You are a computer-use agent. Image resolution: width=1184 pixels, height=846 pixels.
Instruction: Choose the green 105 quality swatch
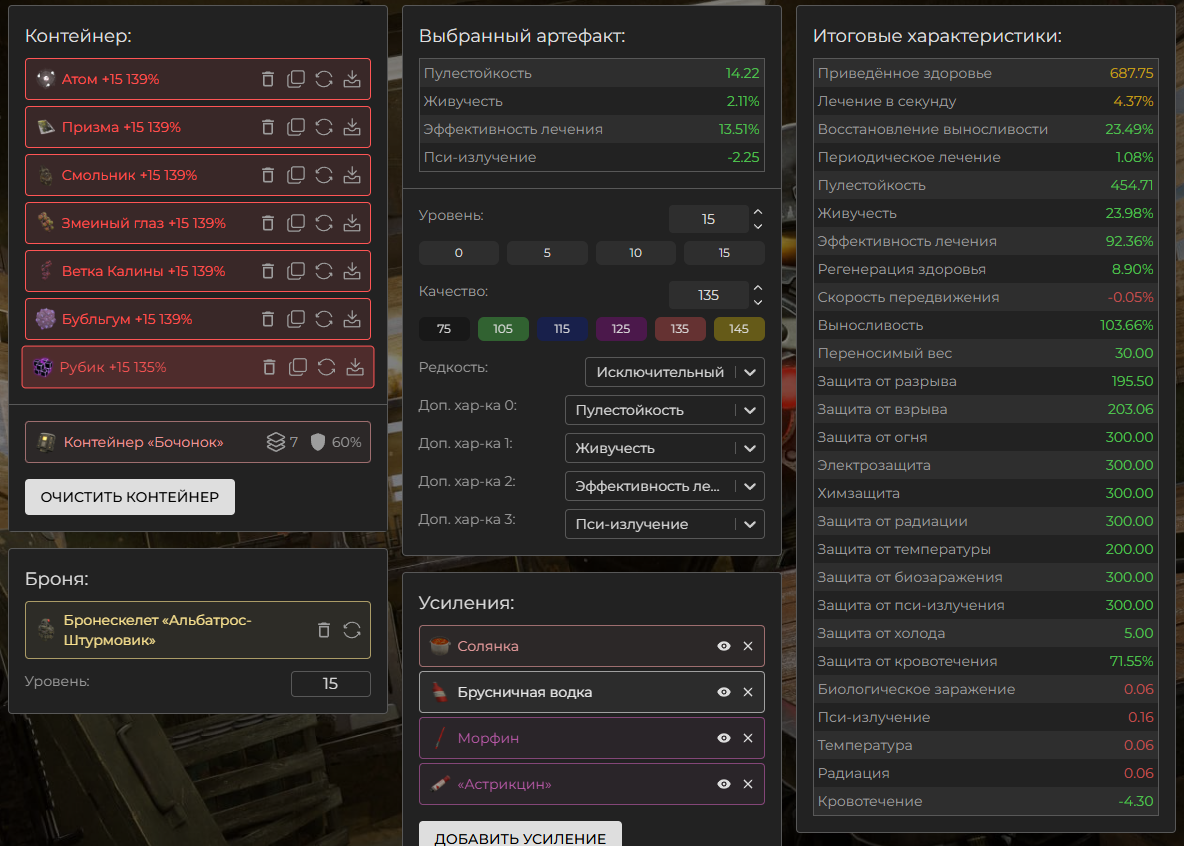point(502,329)
